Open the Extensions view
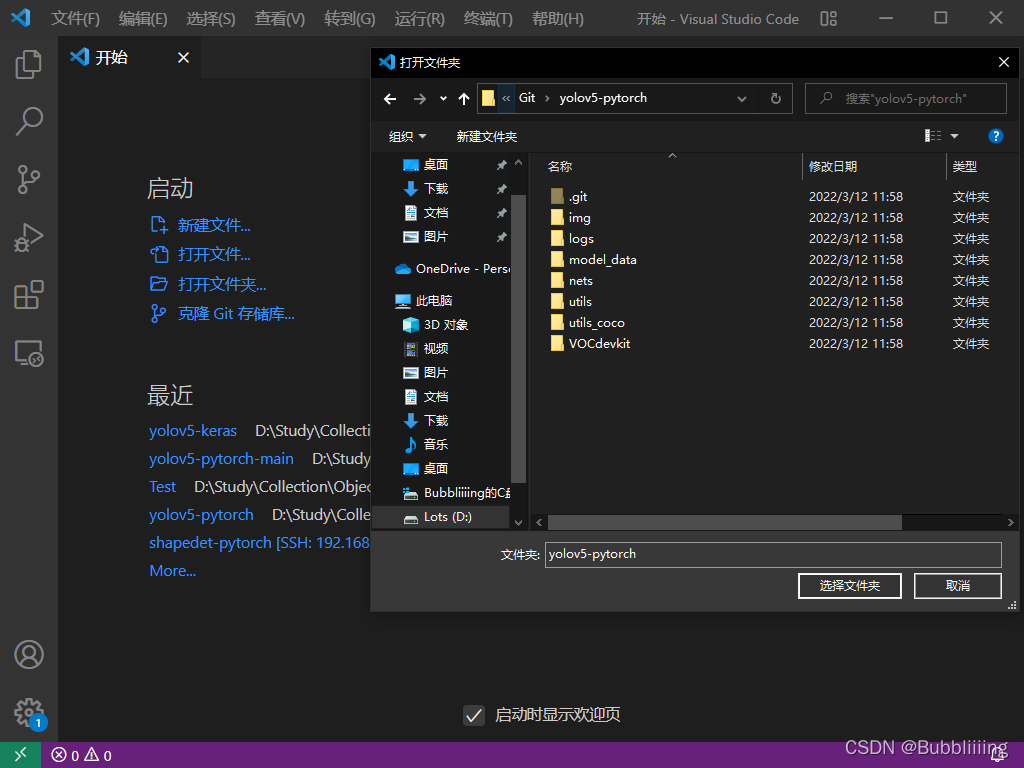Viewport: 1024px width, 768px height. [x=28, y=295]
